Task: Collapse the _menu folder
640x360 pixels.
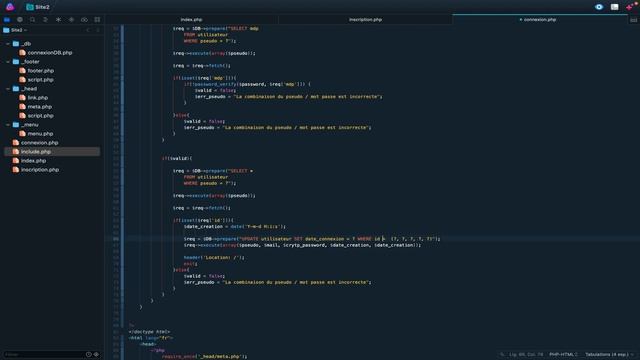Action: [x=8, y=124]
